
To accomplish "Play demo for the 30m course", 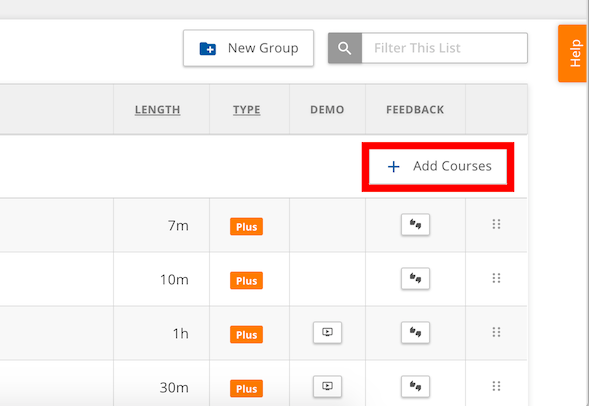I will 327,386.
